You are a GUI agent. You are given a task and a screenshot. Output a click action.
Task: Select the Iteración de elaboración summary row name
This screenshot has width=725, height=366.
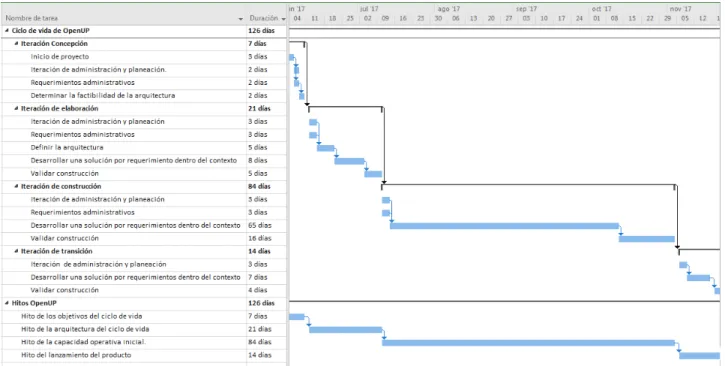60,109
